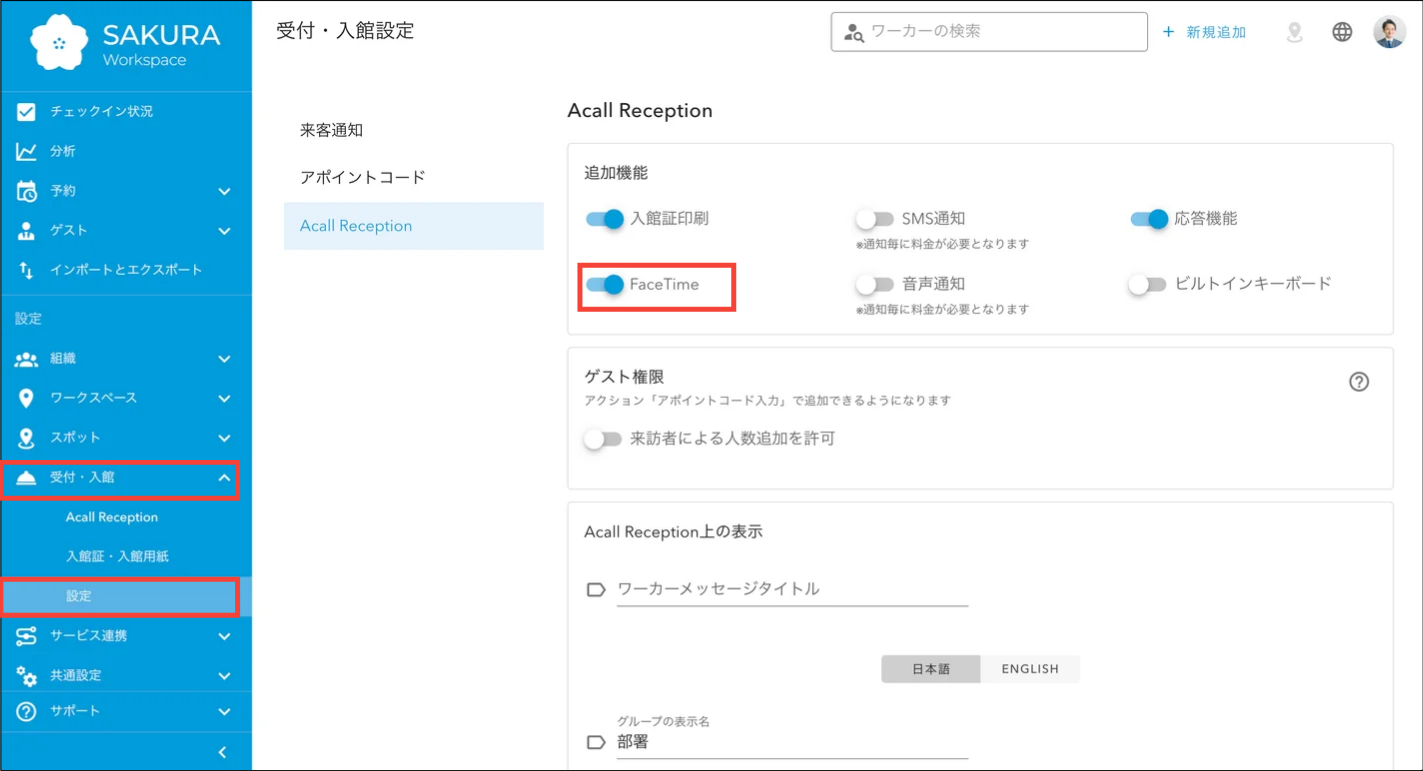
Task: Expand the 共通設定 menu chevron
Action: (224, 676)
